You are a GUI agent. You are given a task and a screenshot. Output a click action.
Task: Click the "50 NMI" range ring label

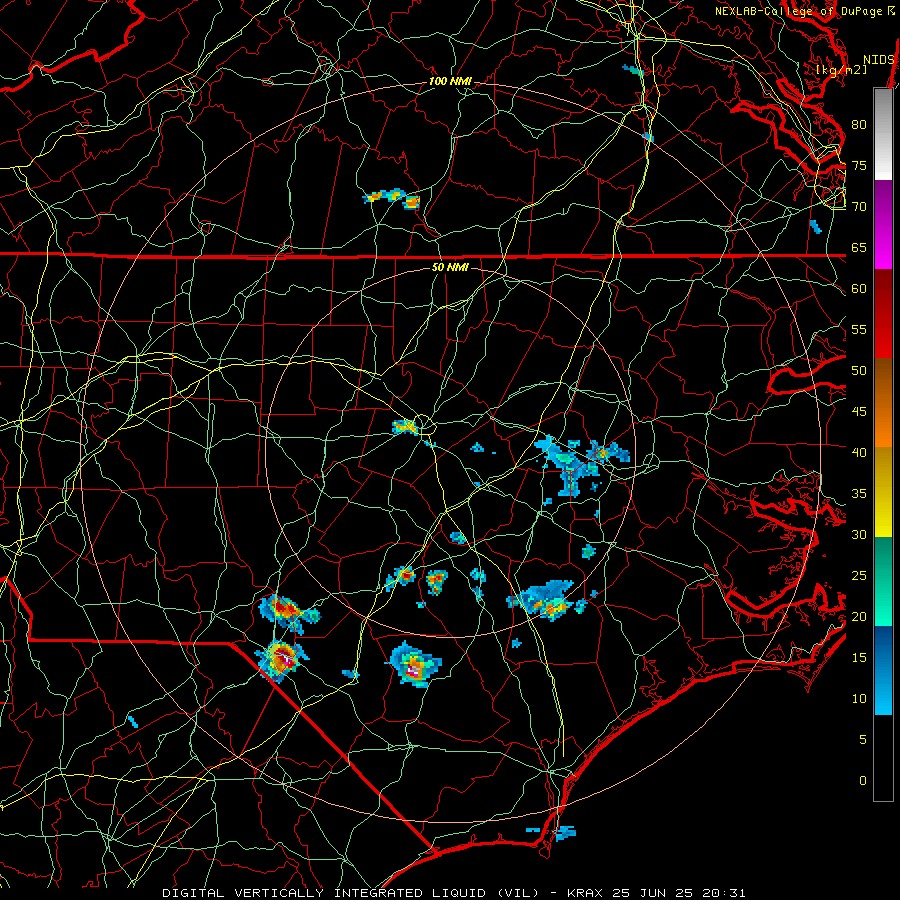pos(450,267)
